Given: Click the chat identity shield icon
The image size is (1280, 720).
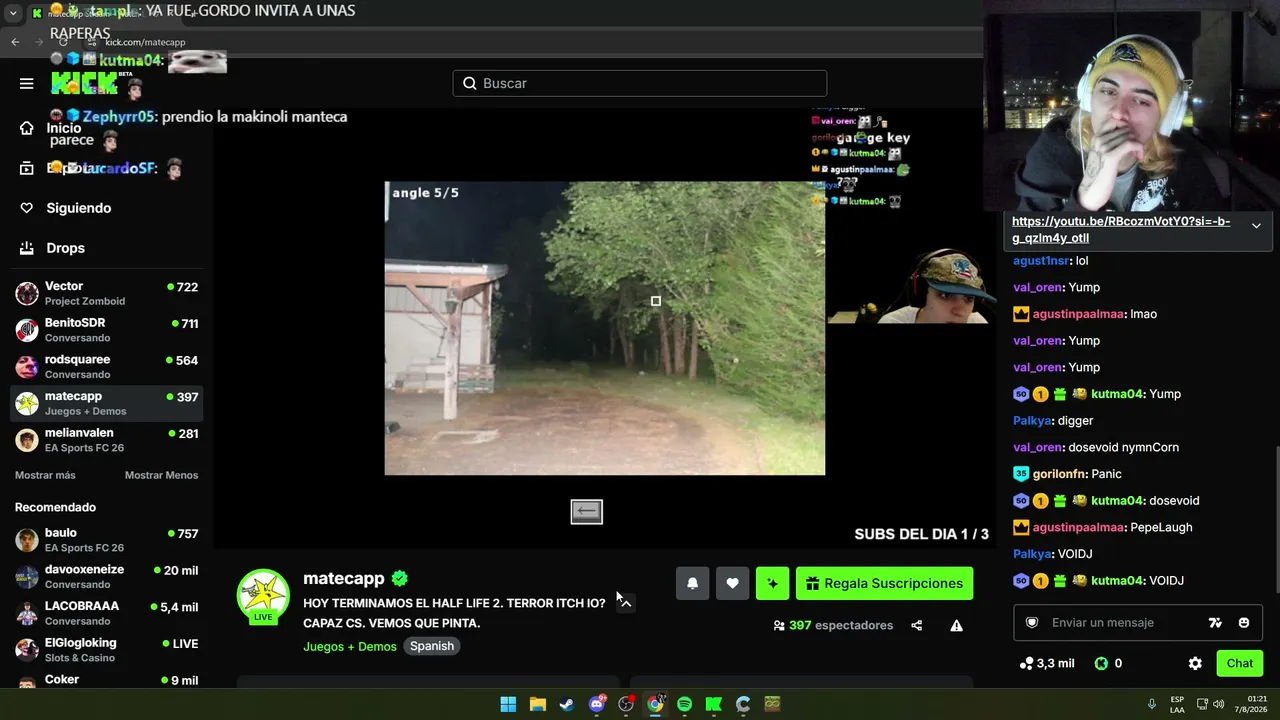Looking at the screenshot, I should point(1032,622).
